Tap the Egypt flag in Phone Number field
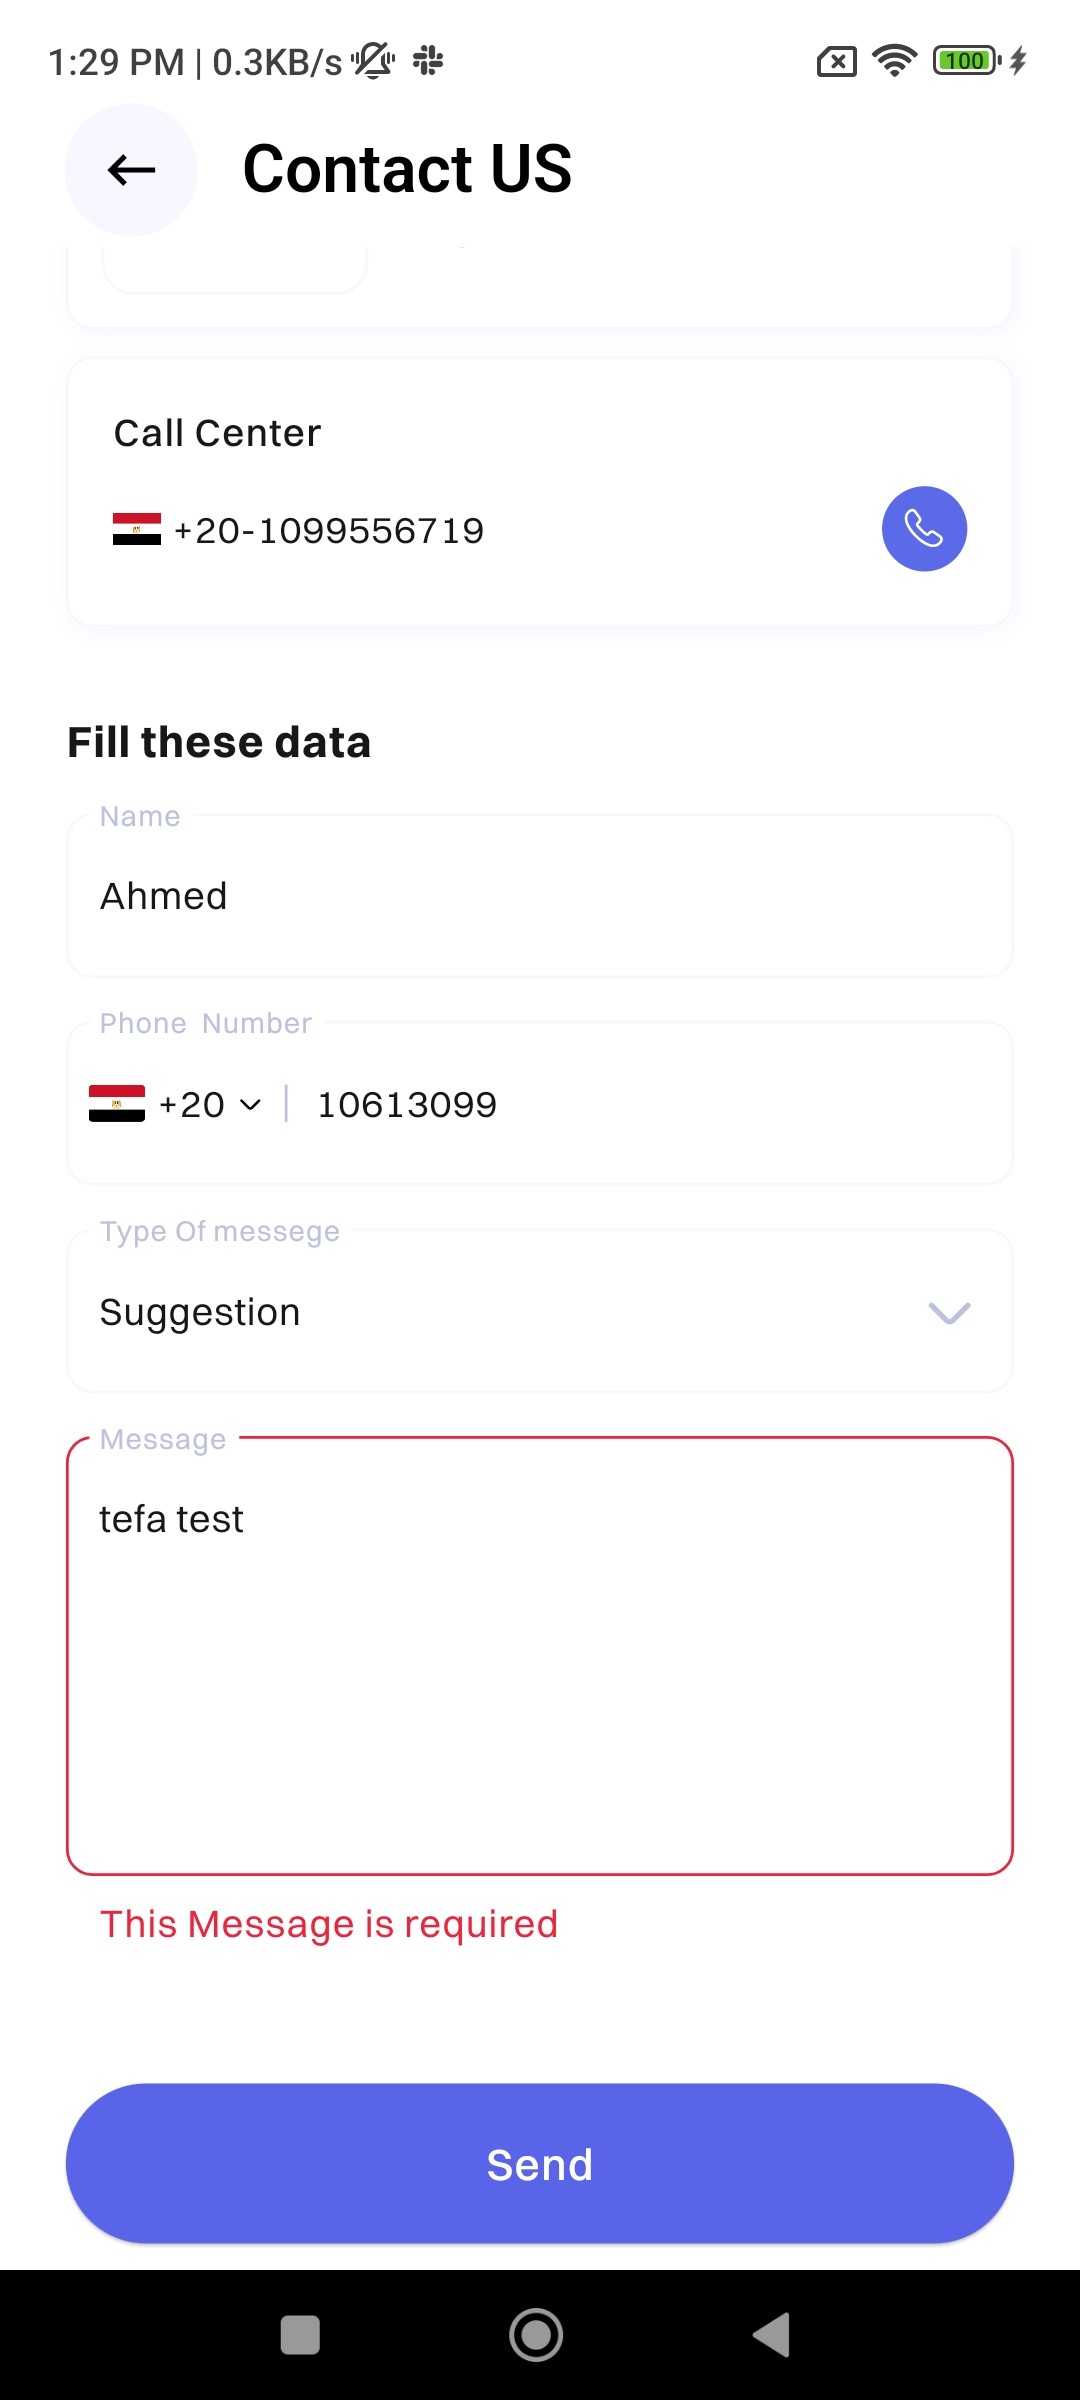 [x=117, y=1104]
